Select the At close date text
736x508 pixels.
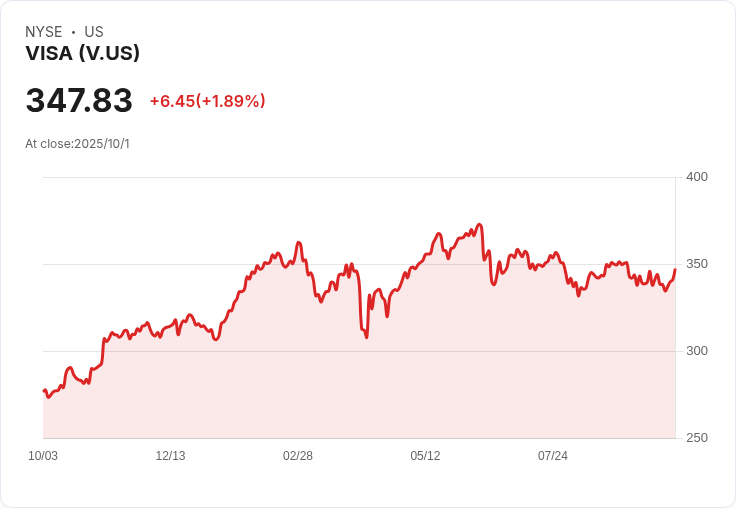(x=77, y=144)
